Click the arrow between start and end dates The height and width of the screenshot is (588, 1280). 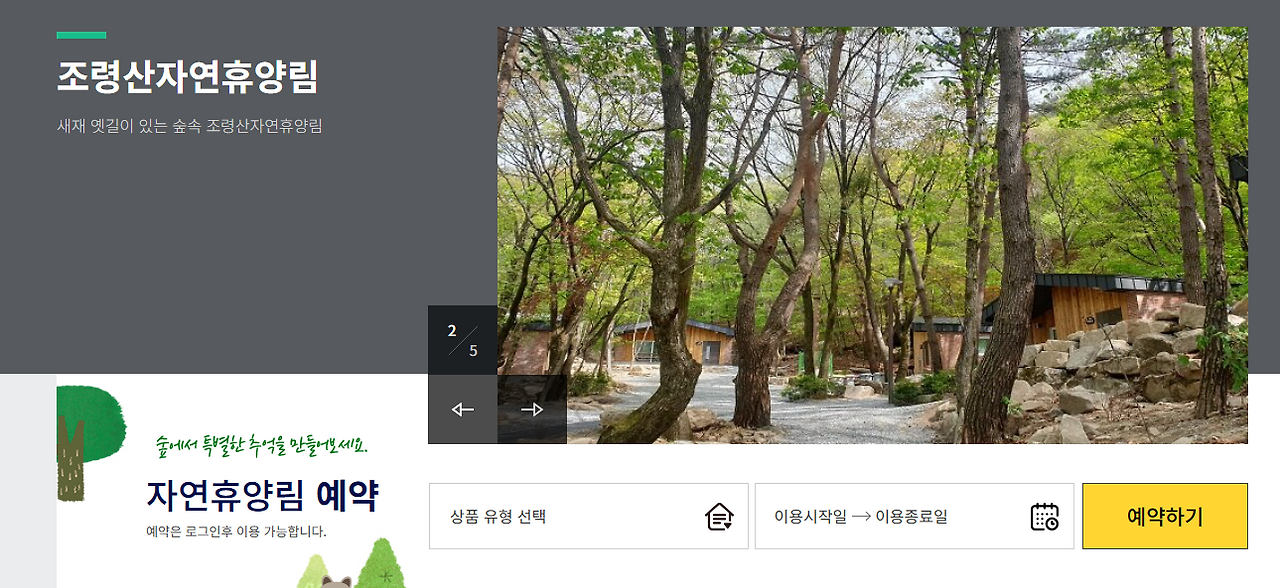[x=861, y=517]
